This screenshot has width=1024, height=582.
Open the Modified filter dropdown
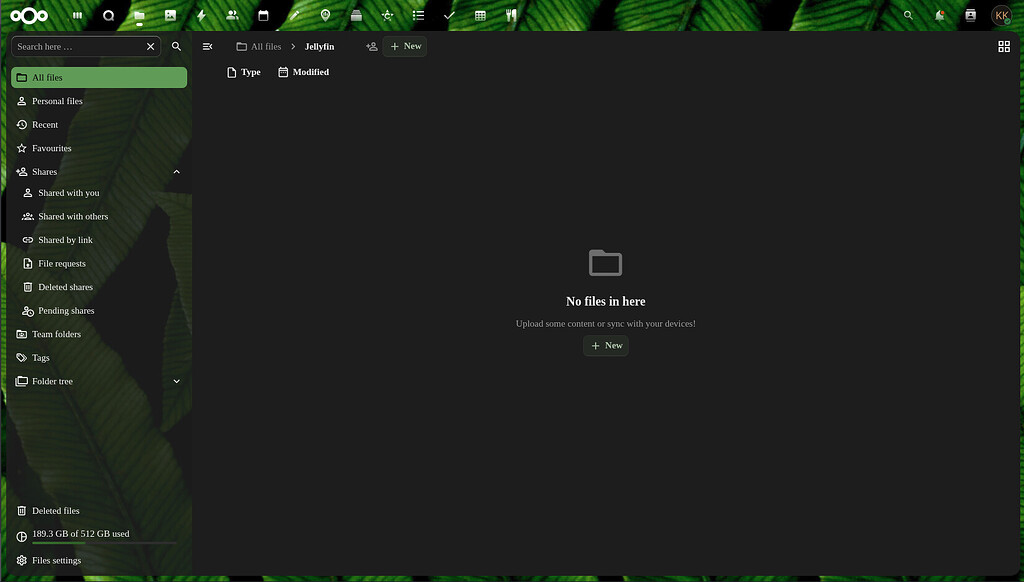pos(304,73)
